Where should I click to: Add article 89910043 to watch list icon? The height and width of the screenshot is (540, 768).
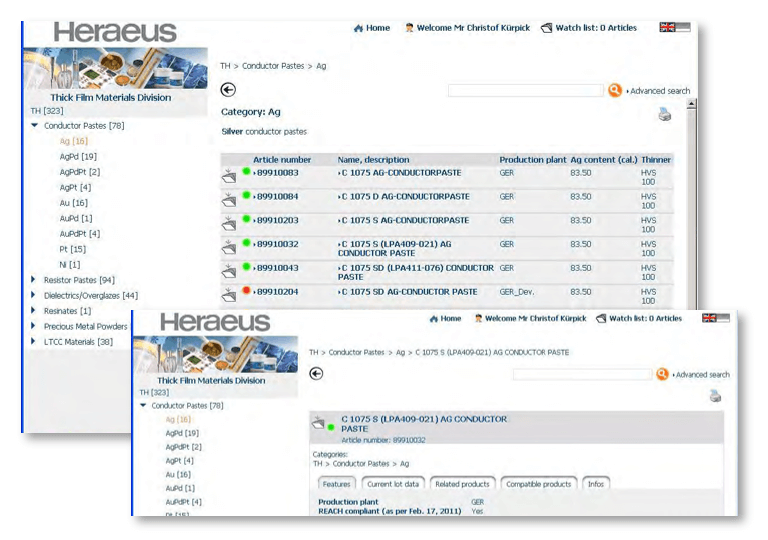click(x=229, y=271)
